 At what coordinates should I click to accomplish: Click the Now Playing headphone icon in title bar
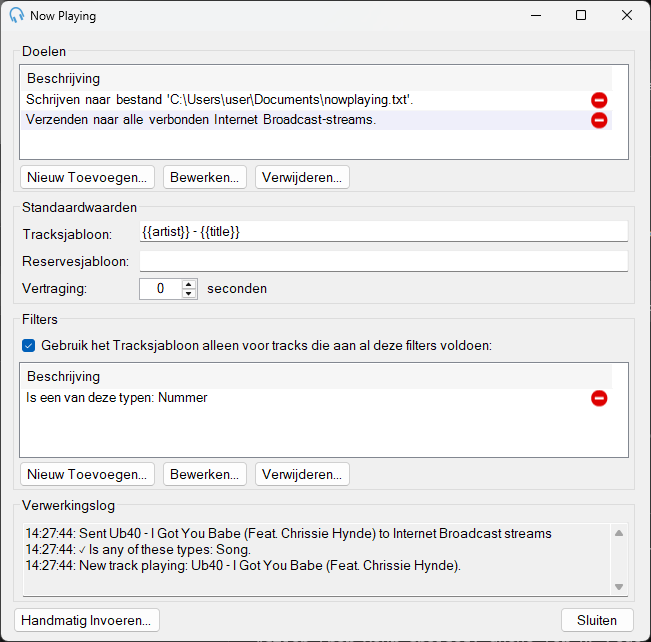pos(17,15)
